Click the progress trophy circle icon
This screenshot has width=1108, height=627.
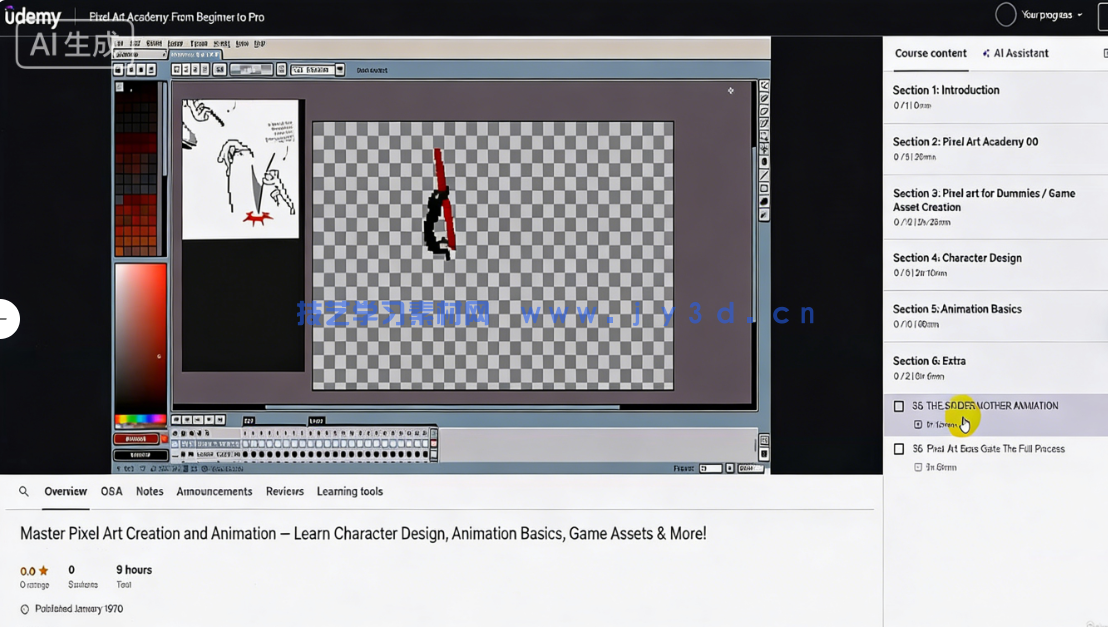(1005, 15)
